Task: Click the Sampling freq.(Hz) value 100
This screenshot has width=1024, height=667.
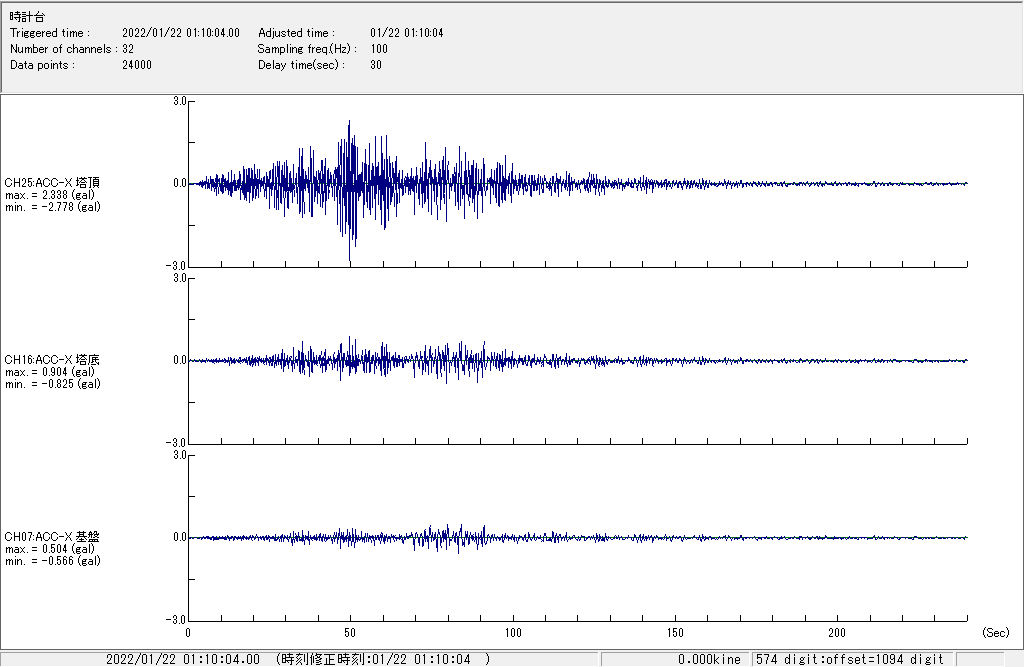Action: (x=379, y=49)
